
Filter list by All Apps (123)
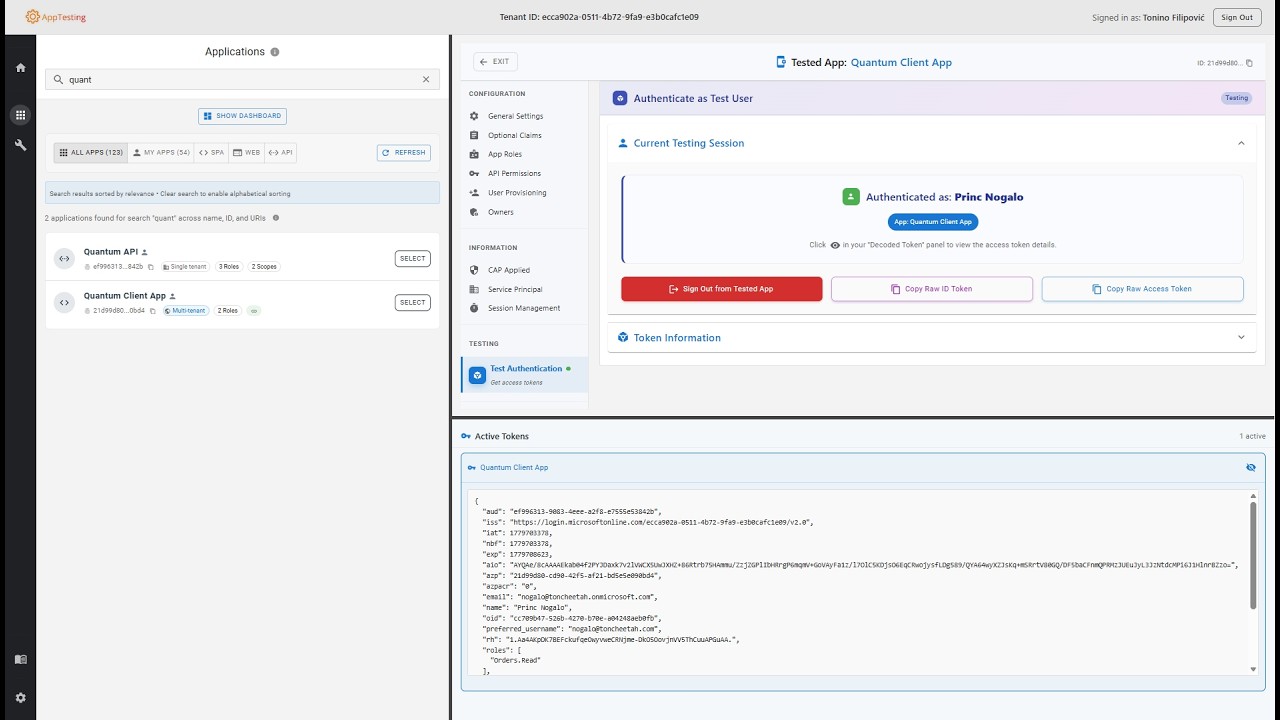91,153
